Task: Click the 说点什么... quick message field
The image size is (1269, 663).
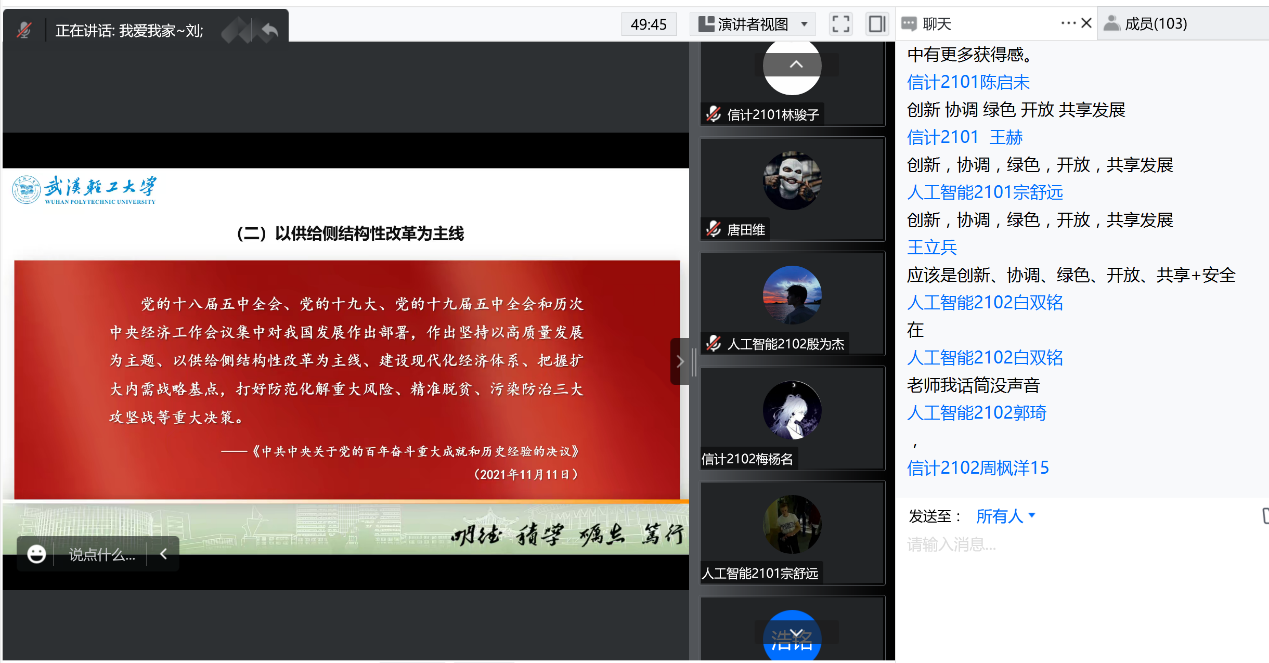Action: pos(102,555)
